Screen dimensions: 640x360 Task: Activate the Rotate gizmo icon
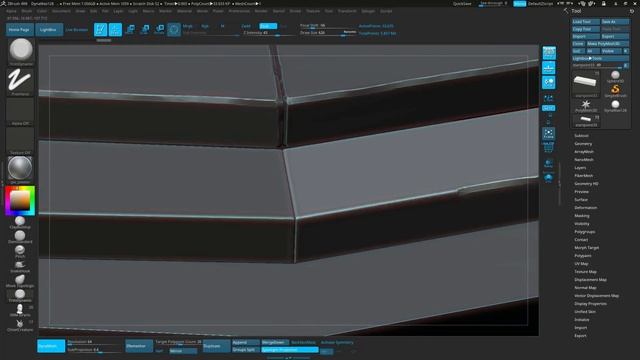(159, 29)
